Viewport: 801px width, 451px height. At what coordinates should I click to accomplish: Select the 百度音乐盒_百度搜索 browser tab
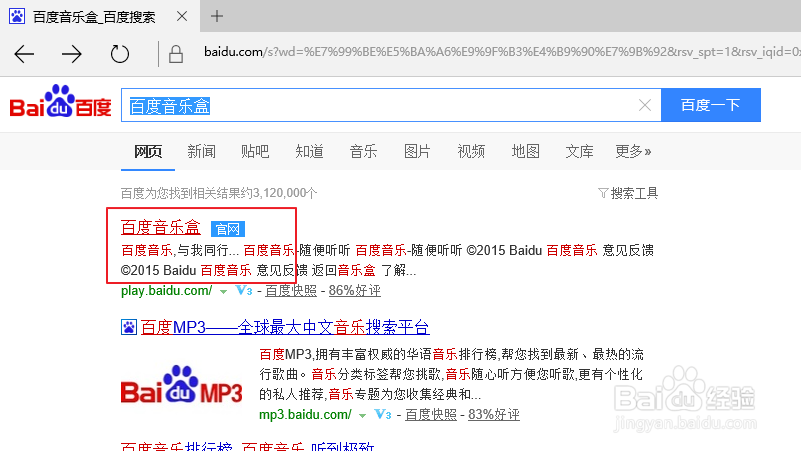coord(100,16)
